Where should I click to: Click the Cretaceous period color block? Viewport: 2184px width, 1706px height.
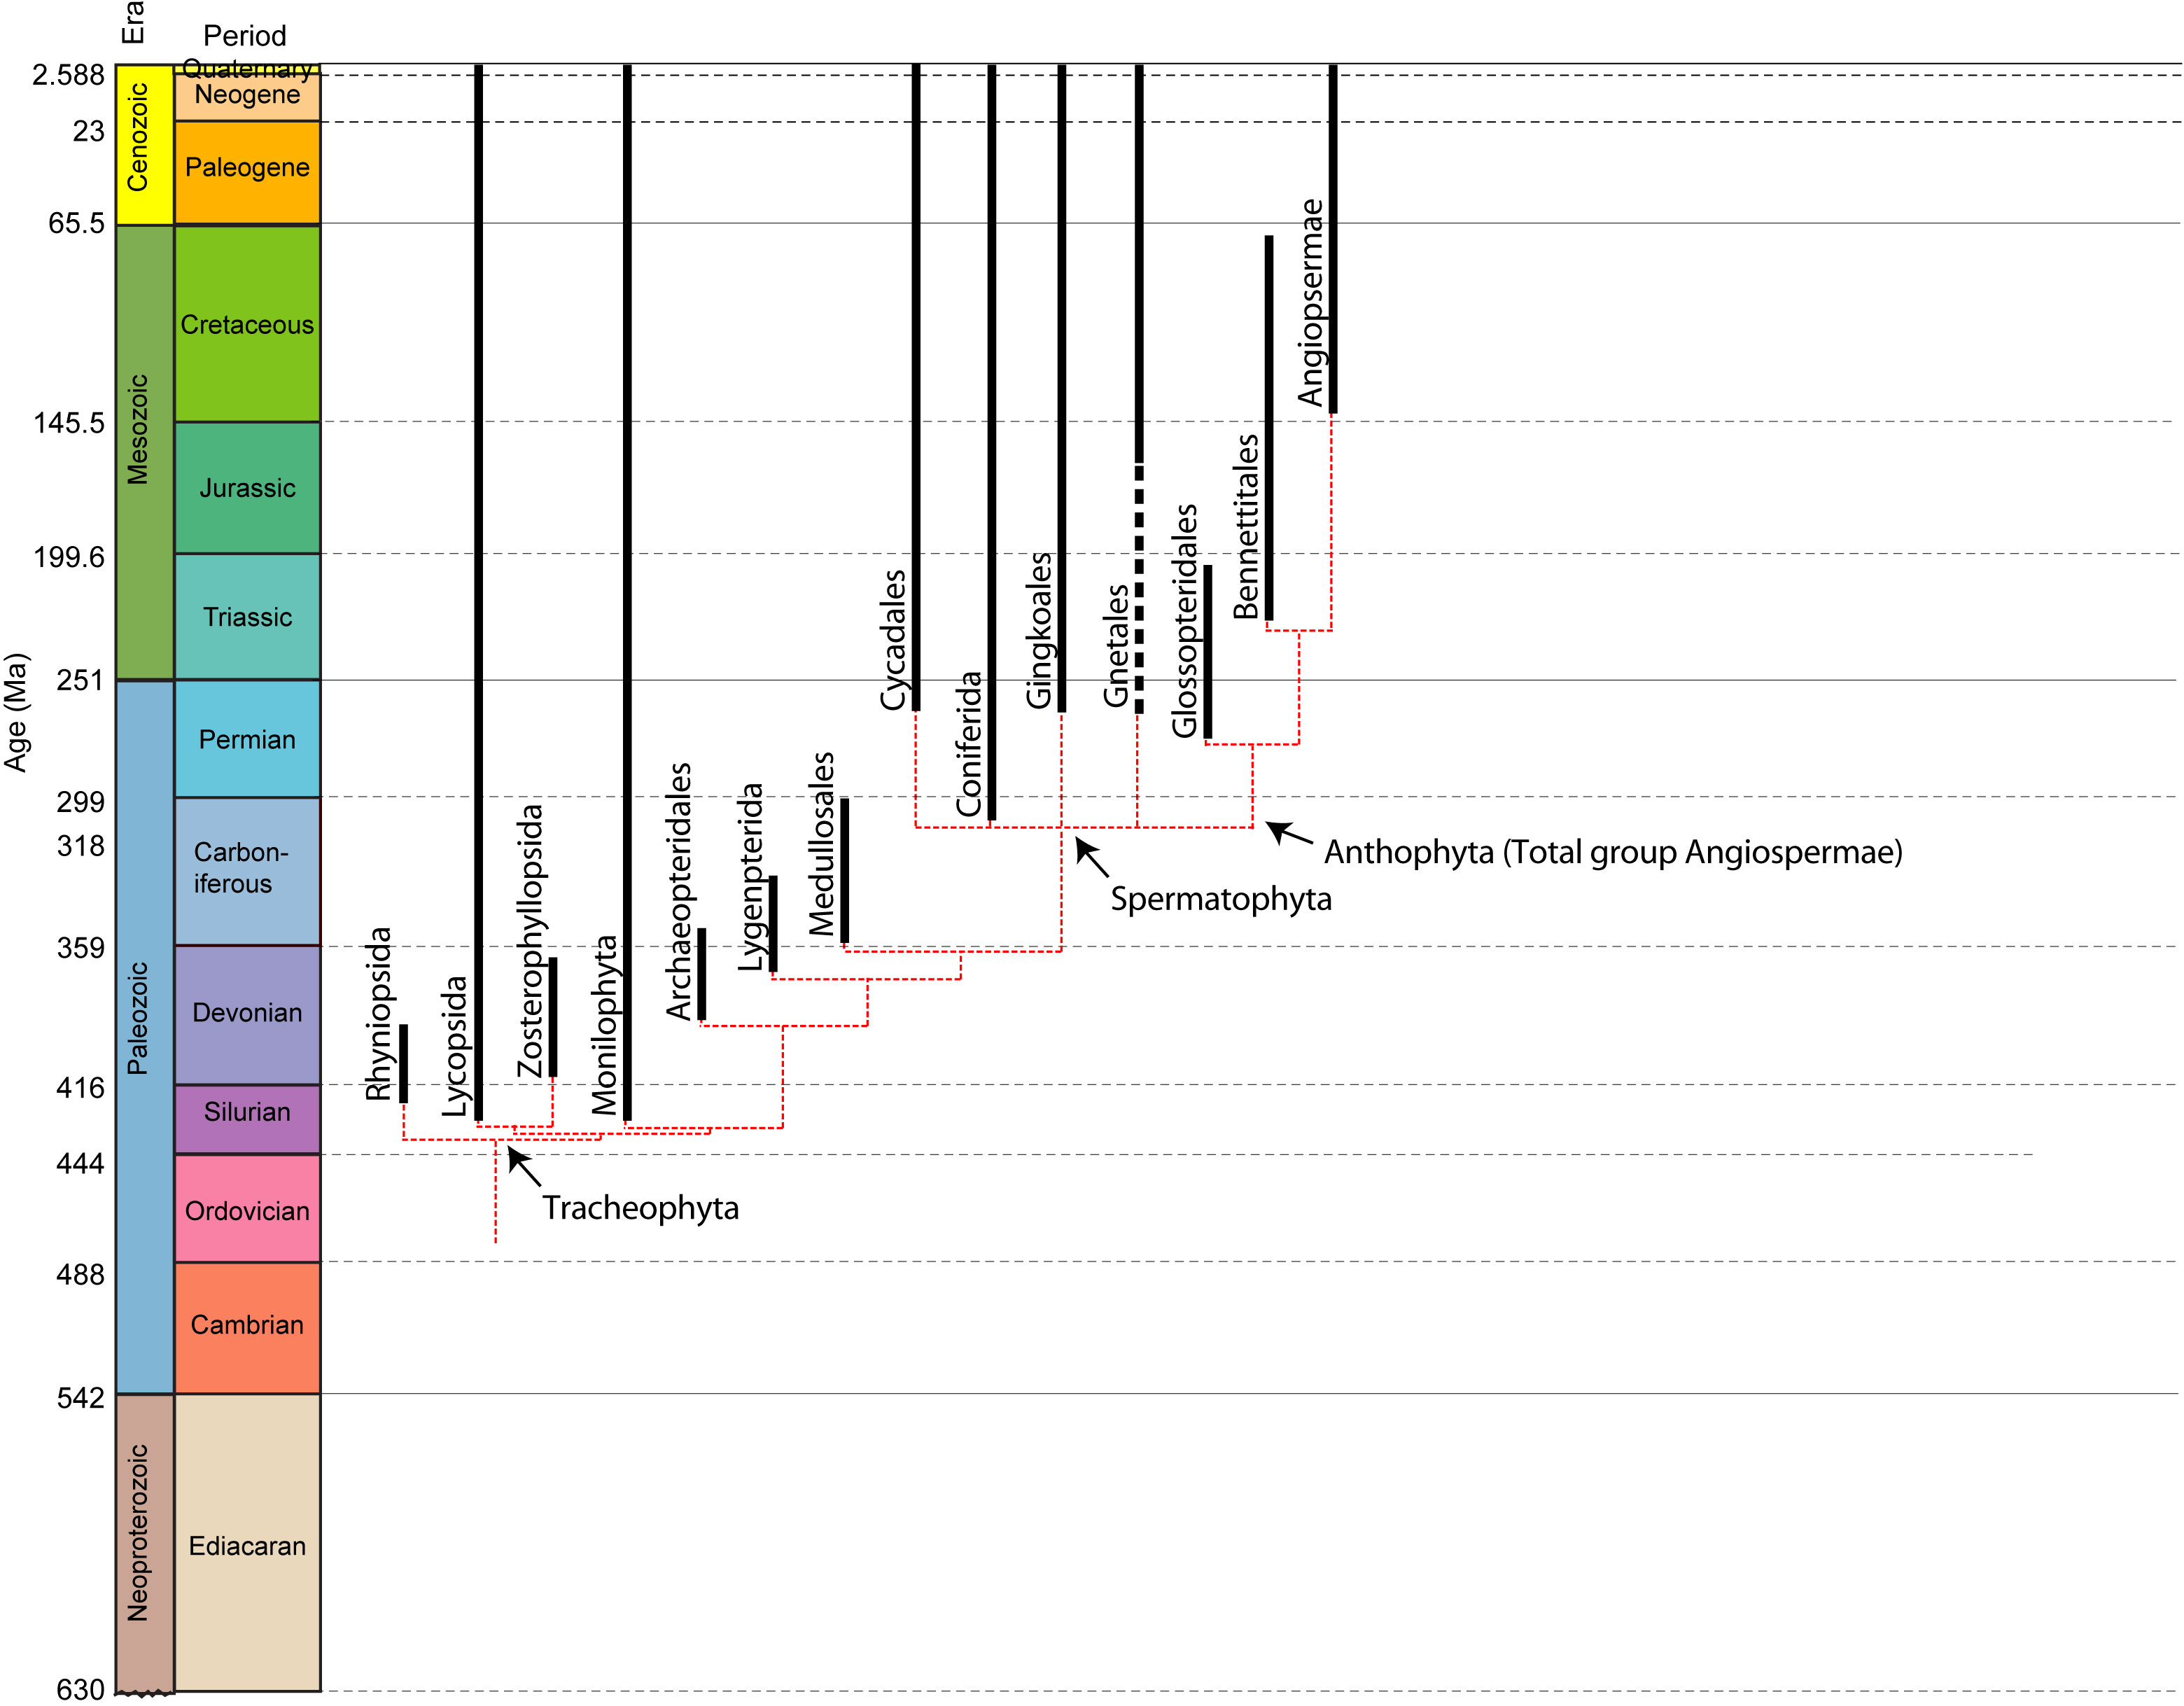[247, 324]
